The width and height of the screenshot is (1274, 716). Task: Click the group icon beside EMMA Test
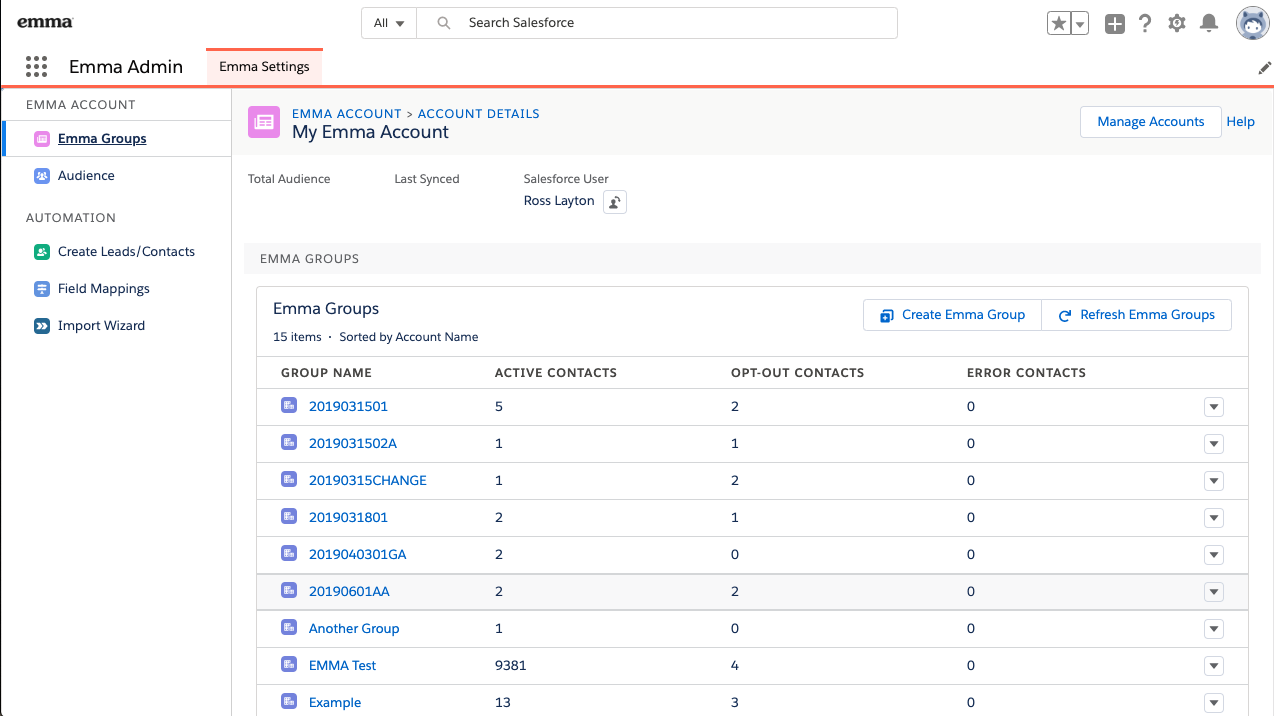point(289,664)
